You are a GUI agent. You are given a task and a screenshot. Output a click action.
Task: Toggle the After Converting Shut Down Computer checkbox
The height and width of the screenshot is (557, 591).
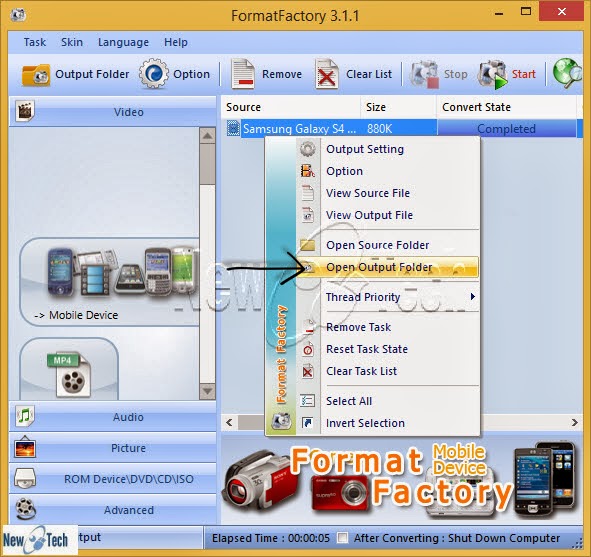pos(342,538)
